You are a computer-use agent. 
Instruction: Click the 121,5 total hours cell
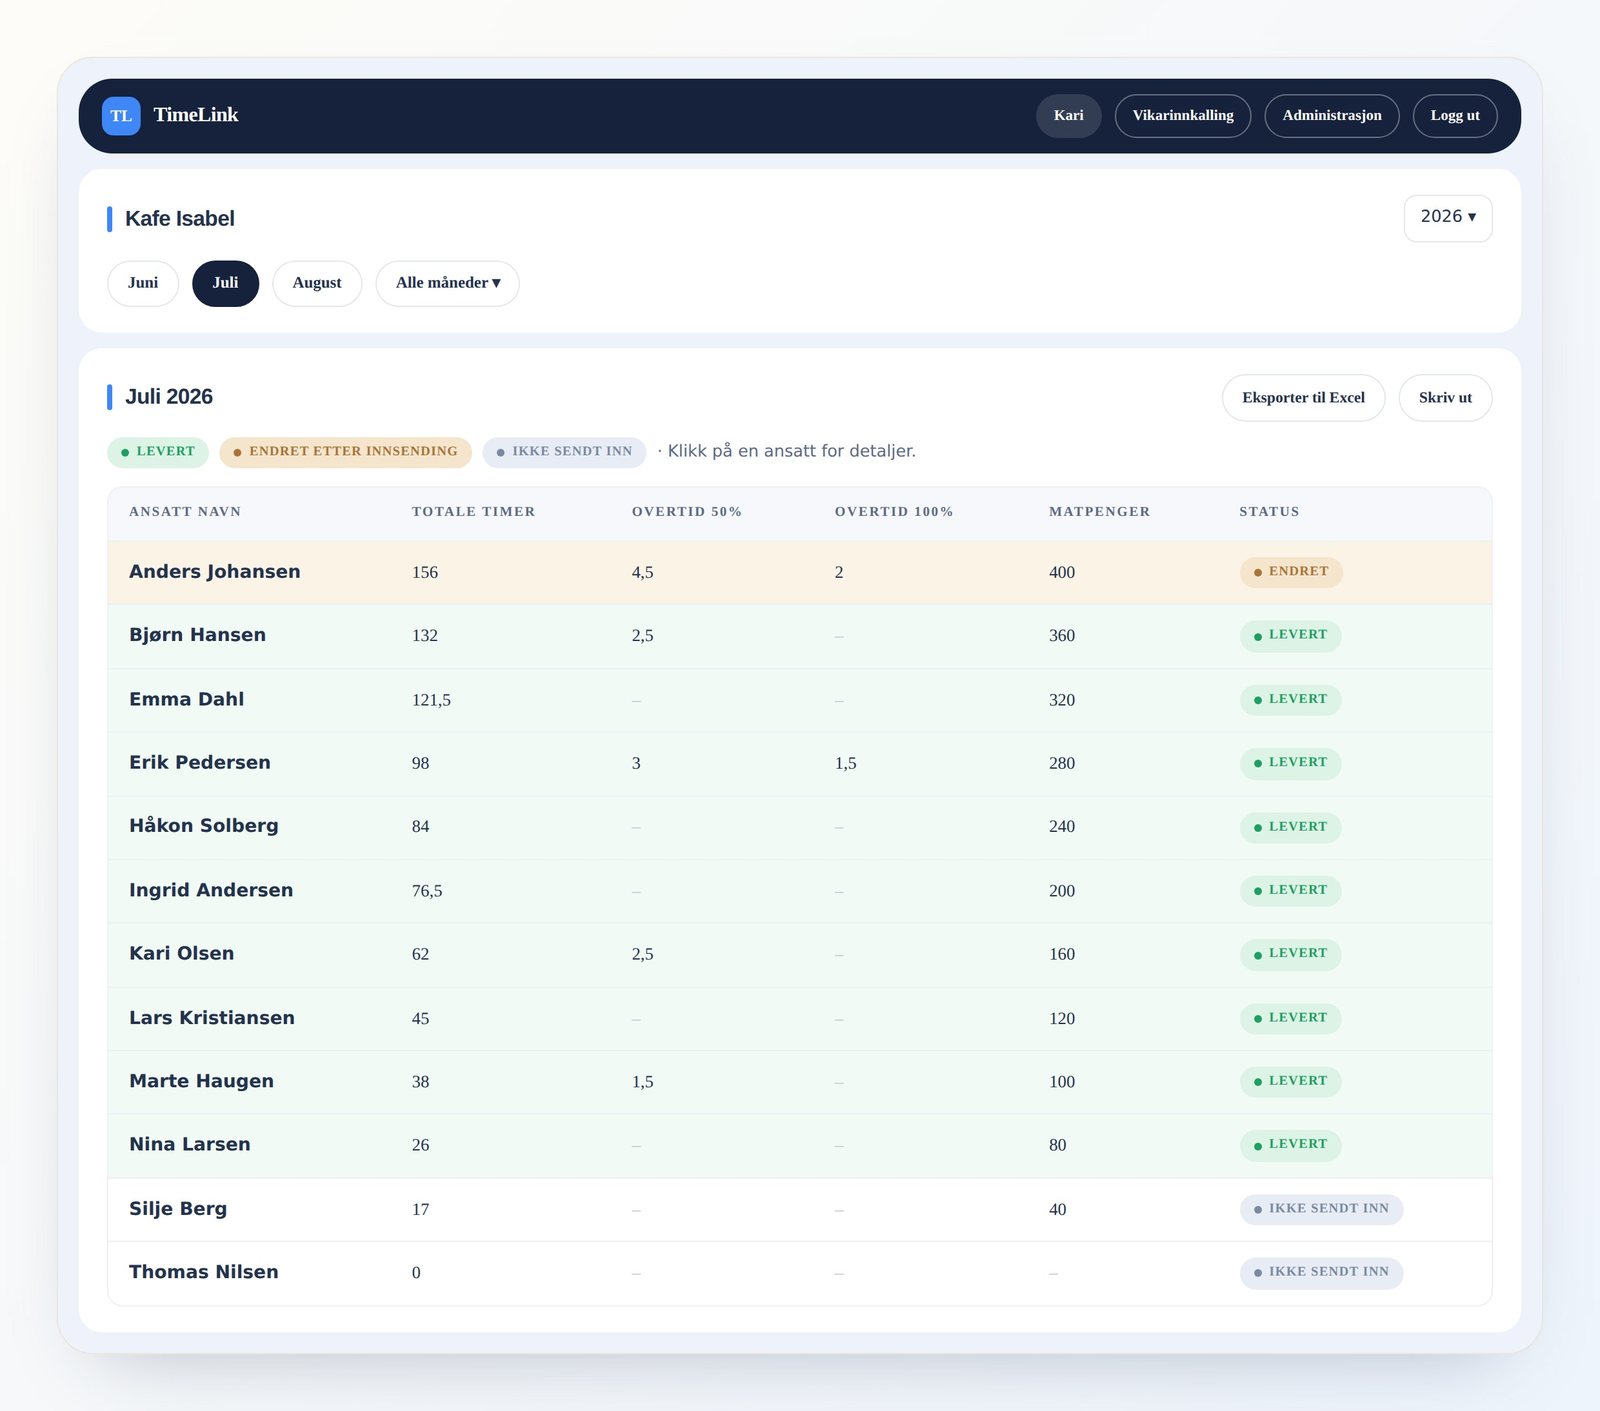click(x=431, y=700)
